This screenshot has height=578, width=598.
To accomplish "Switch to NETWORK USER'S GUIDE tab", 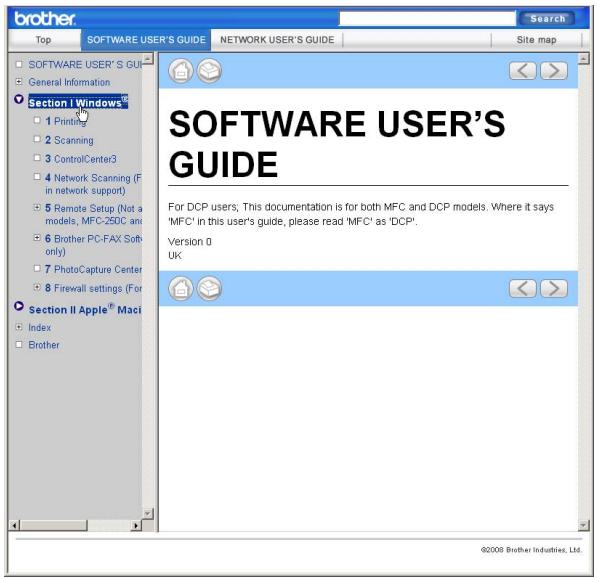I will 277,40.
